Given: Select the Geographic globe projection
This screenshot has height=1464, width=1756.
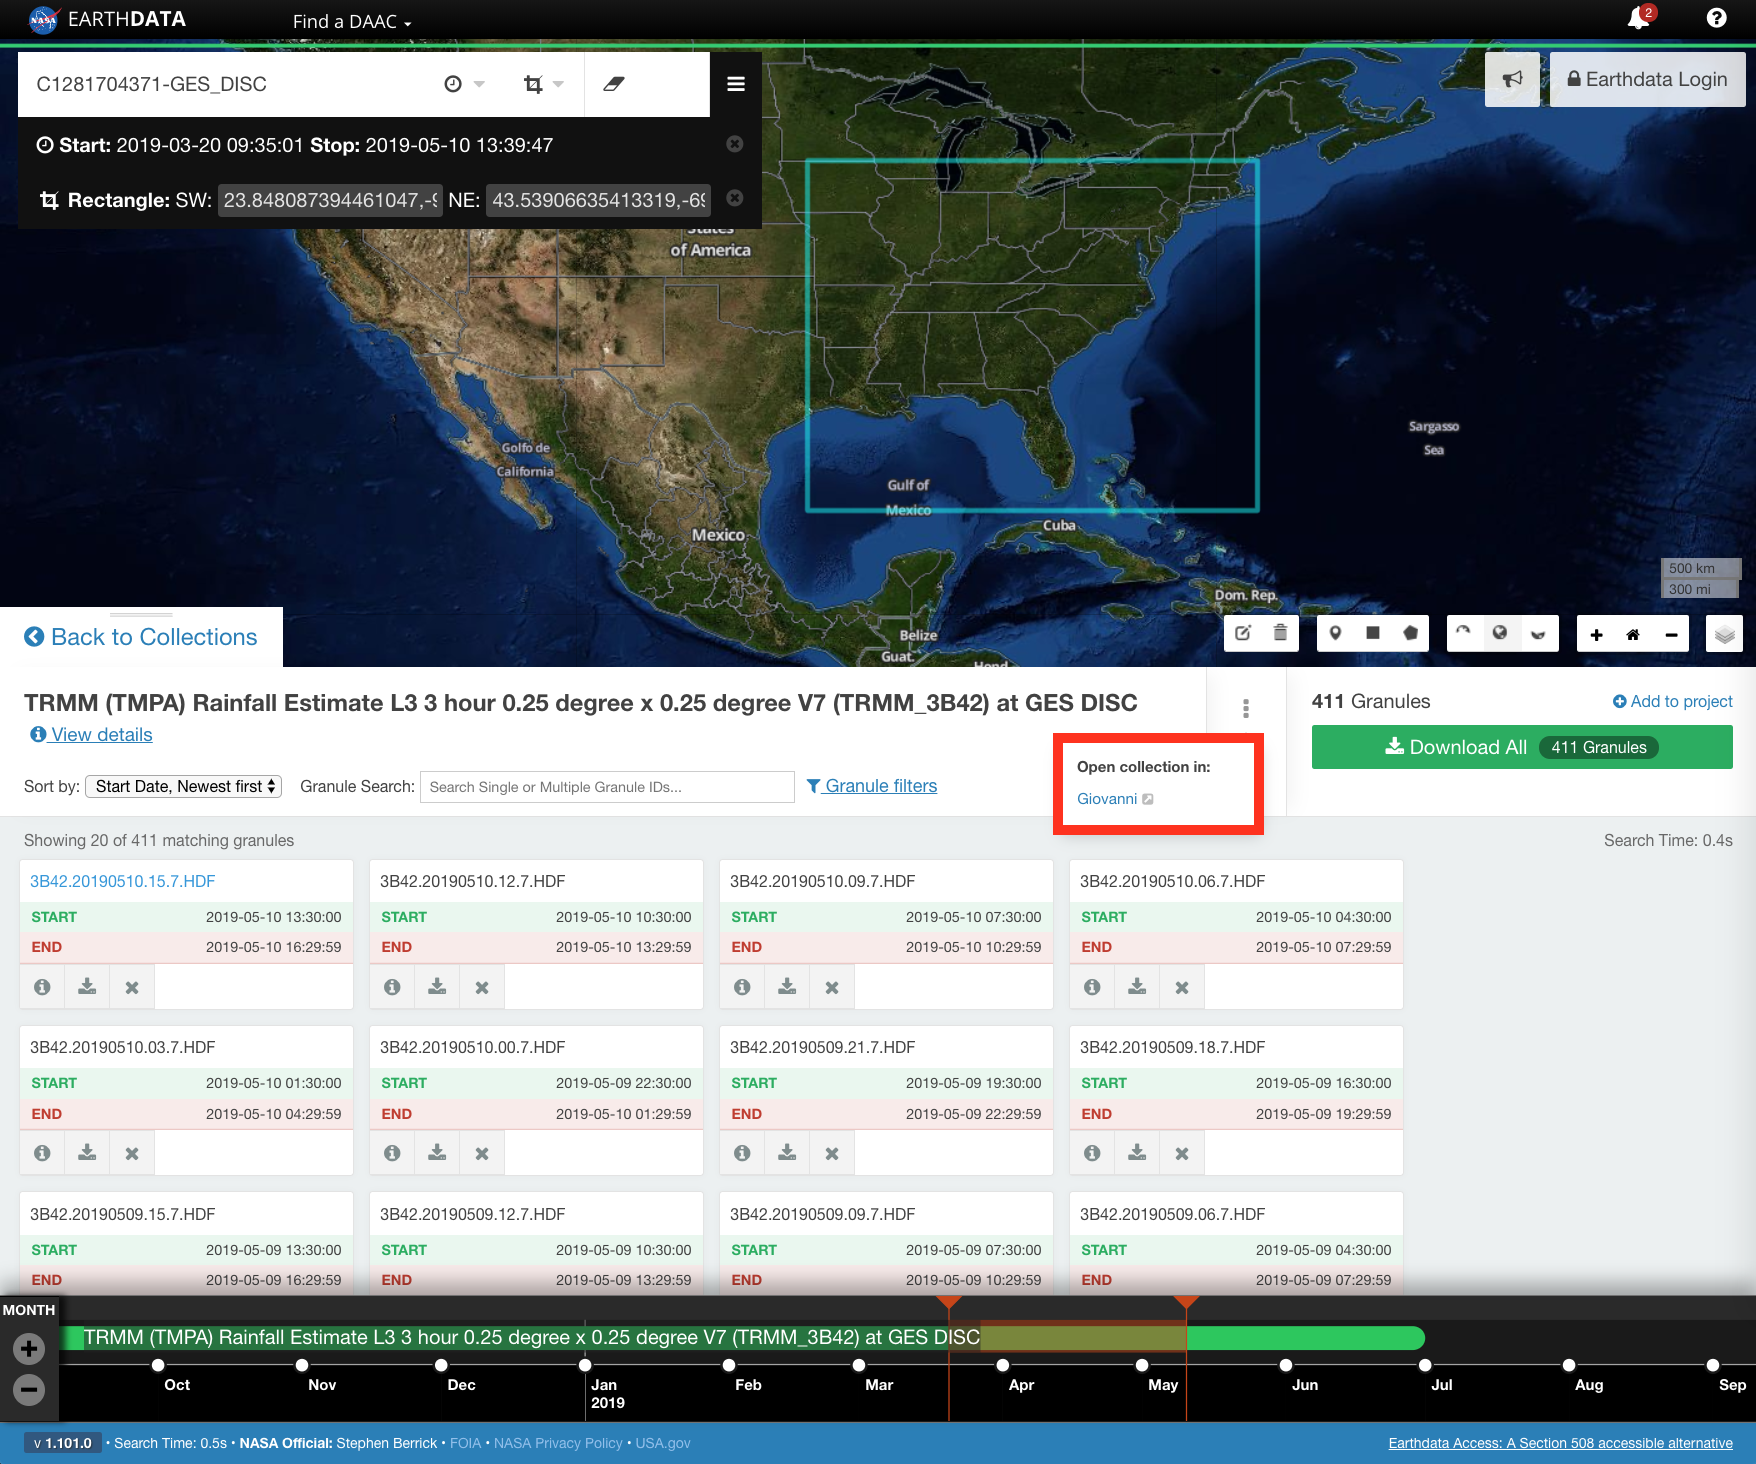Looking at the screenshot, I should [1500, 633].
